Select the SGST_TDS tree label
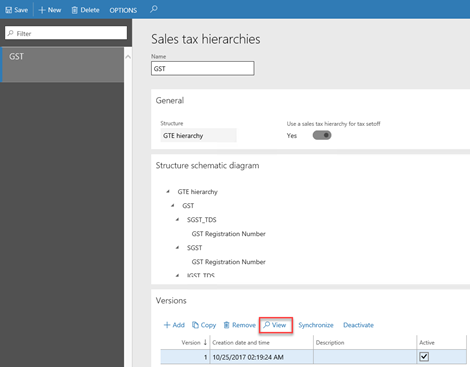This screenshot has width=470, height=367. click(x=202, y=220)
